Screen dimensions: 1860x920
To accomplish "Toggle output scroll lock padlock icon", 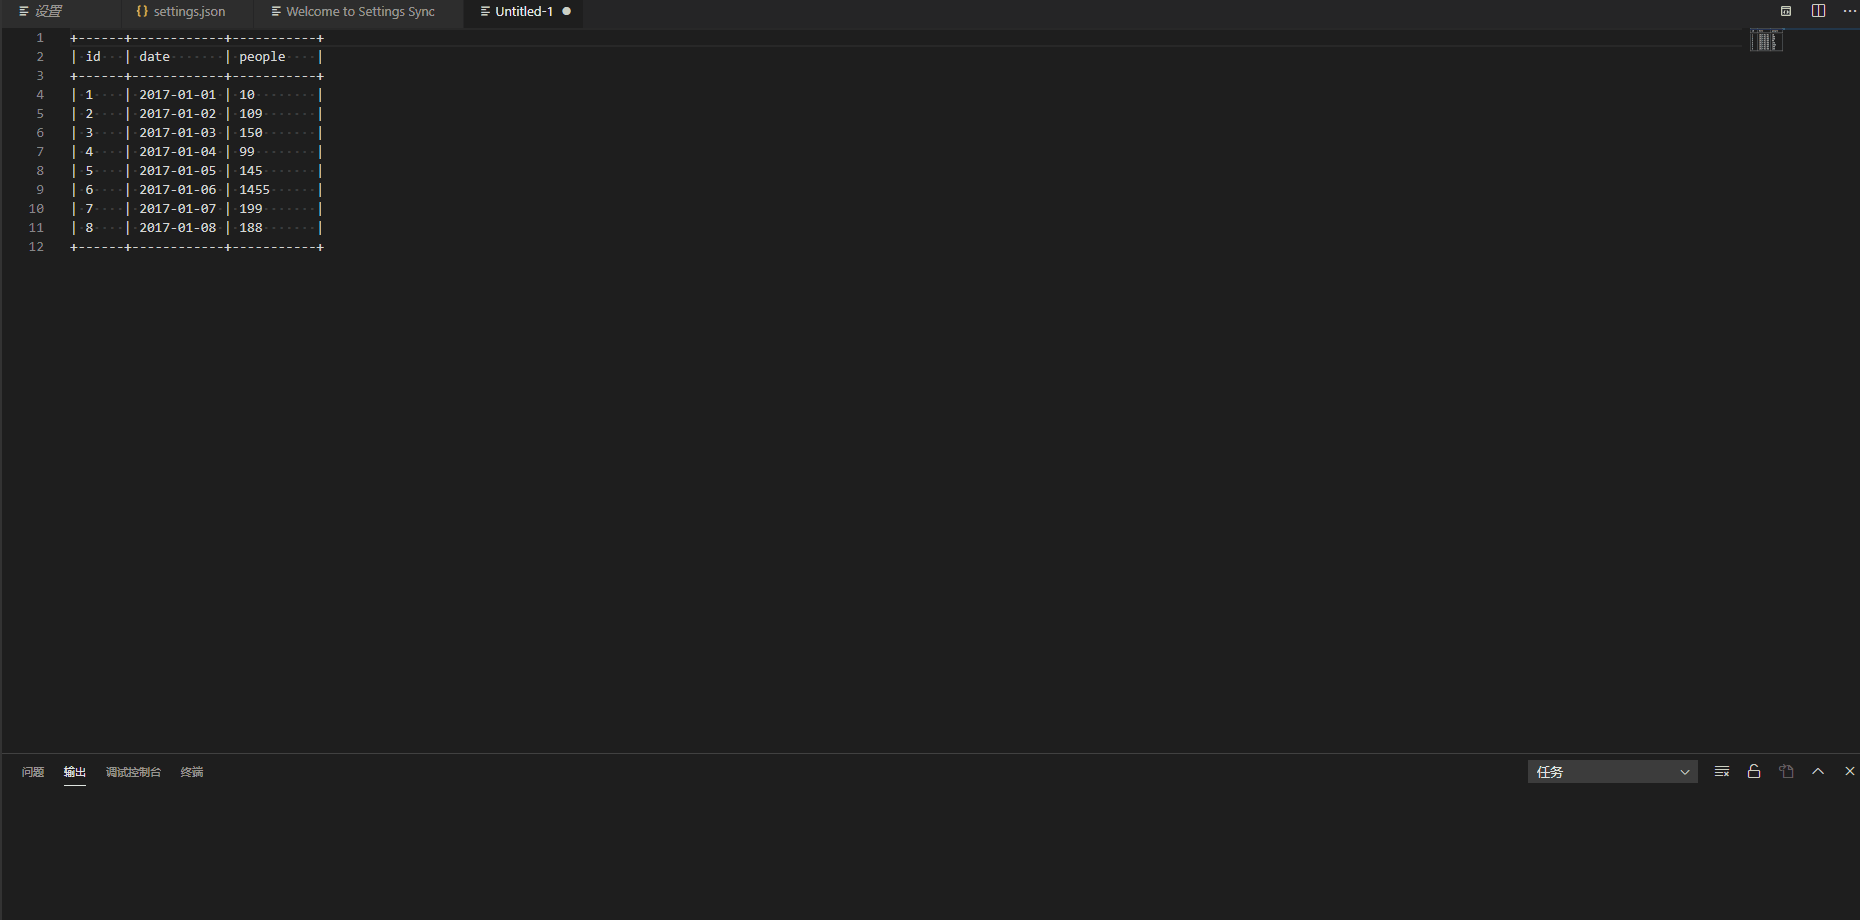I will click(x=1754, y=772).
